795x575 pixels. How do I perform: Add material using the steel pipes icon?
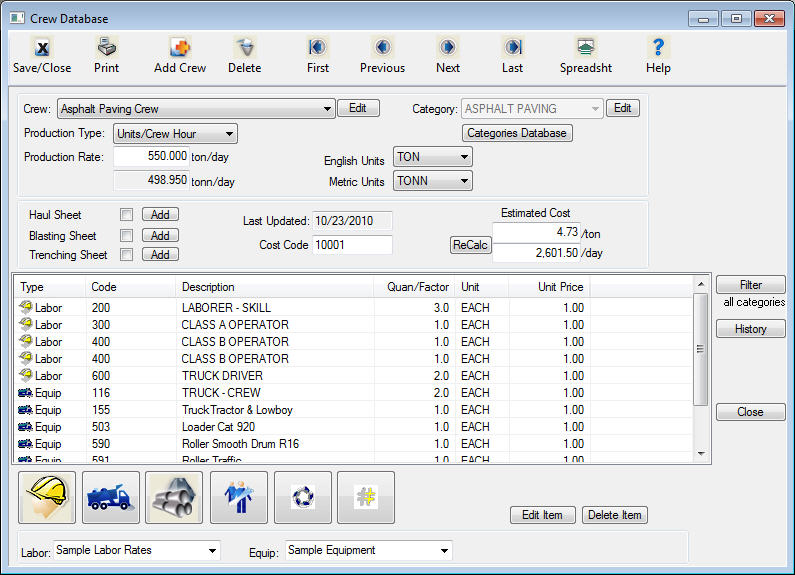point(174,497)
